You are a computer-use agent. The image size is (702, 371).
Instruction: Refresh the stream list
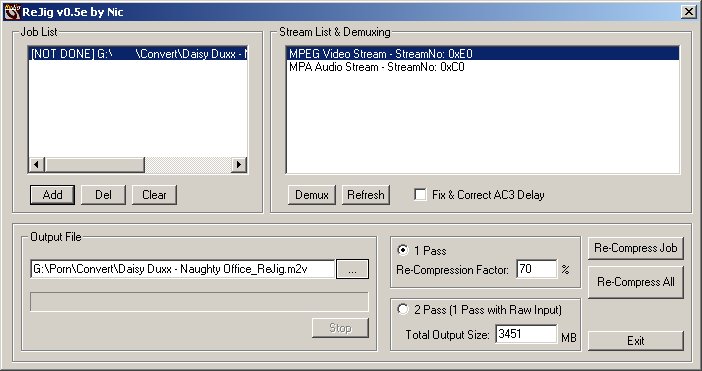(366, 195)
